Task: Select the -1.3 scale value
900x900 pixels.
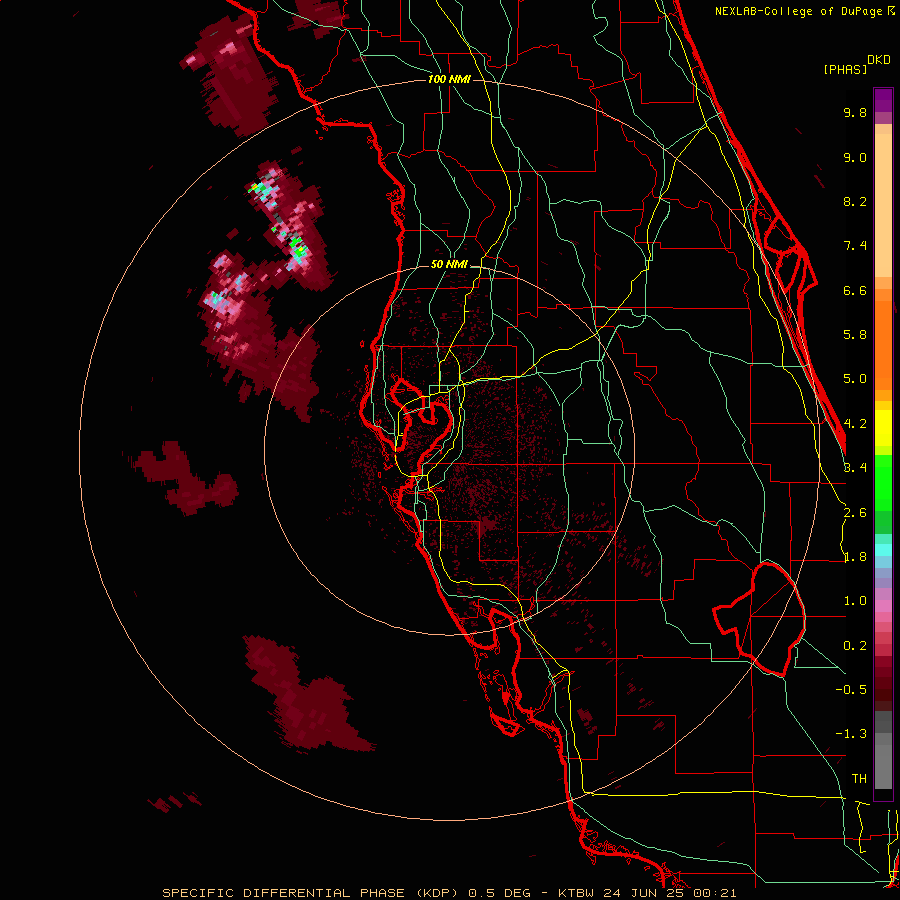Action: 851,734
